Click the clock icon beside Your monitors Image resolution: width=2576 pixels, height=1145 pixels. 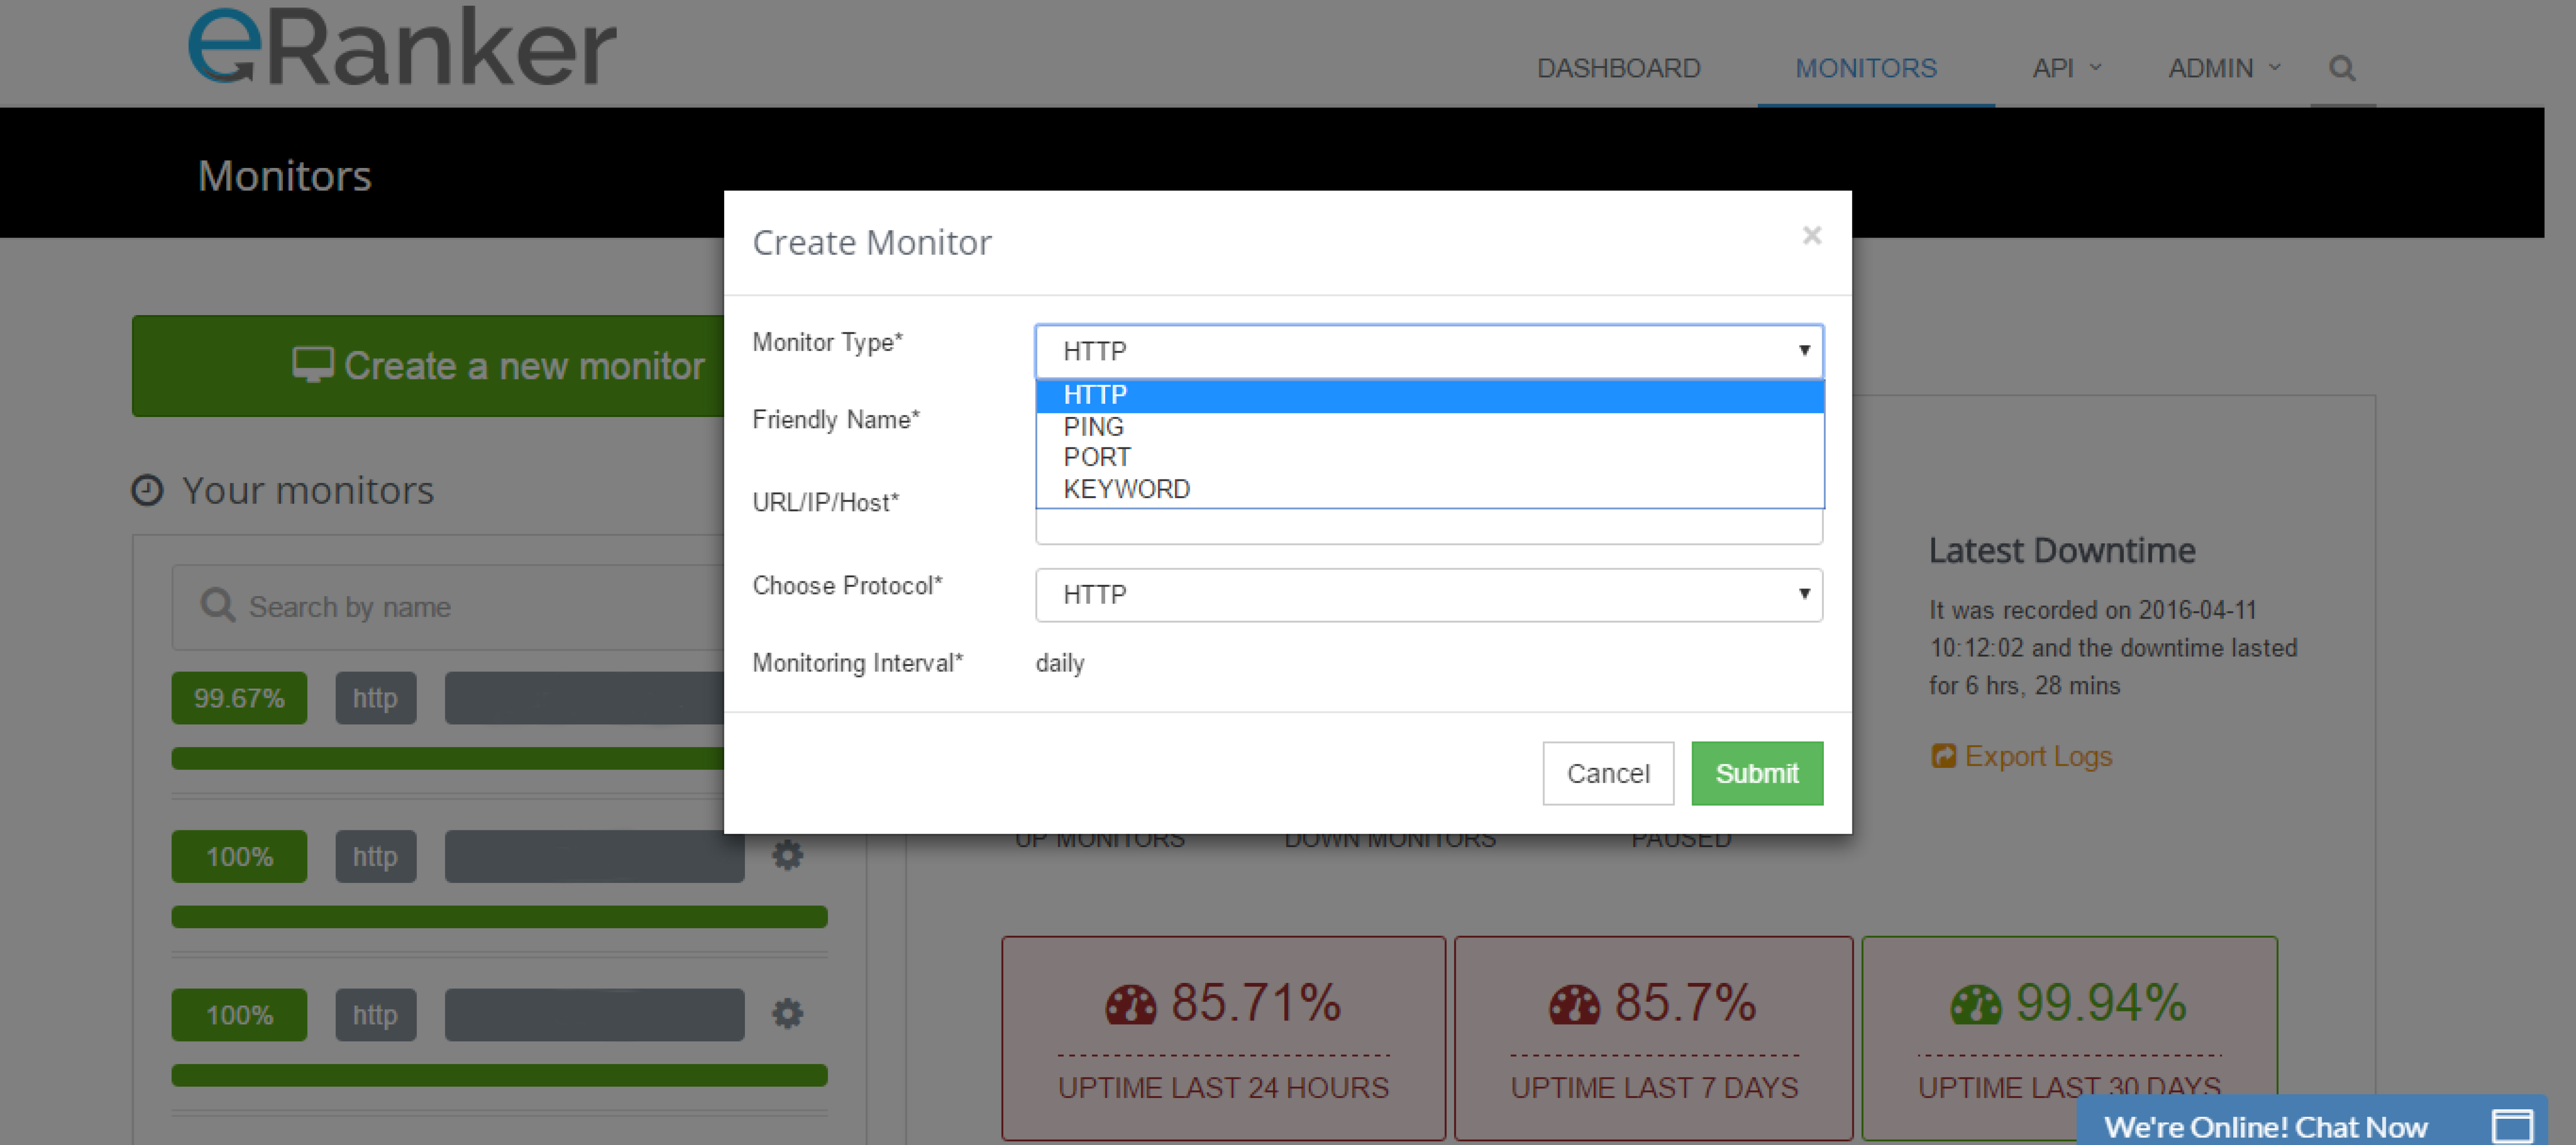[x=147, y=490]
